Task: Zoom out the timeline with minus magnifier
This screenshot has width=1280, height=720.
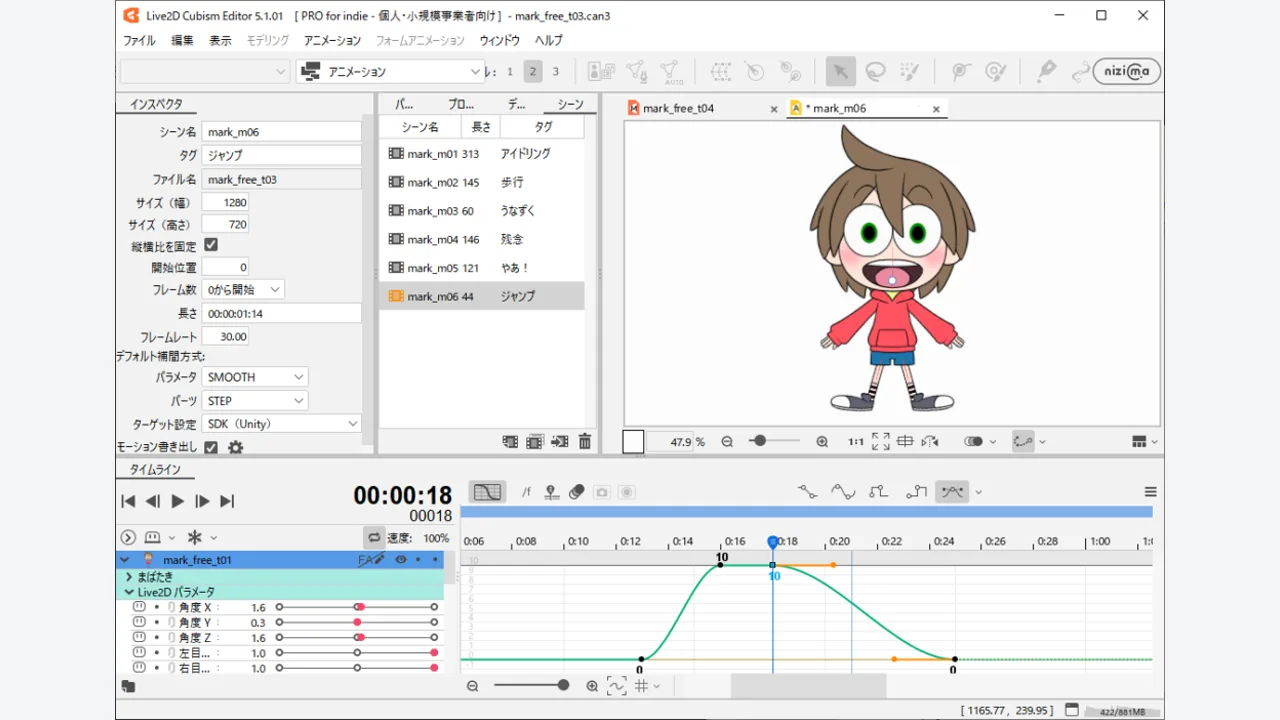Action: (473, 686)
